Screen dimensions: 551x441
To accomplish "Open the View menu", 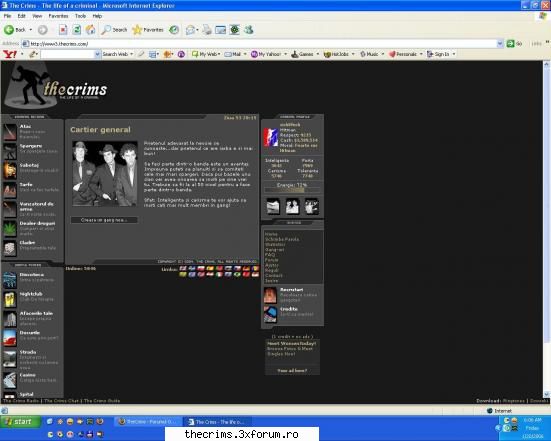I will 37,16.
